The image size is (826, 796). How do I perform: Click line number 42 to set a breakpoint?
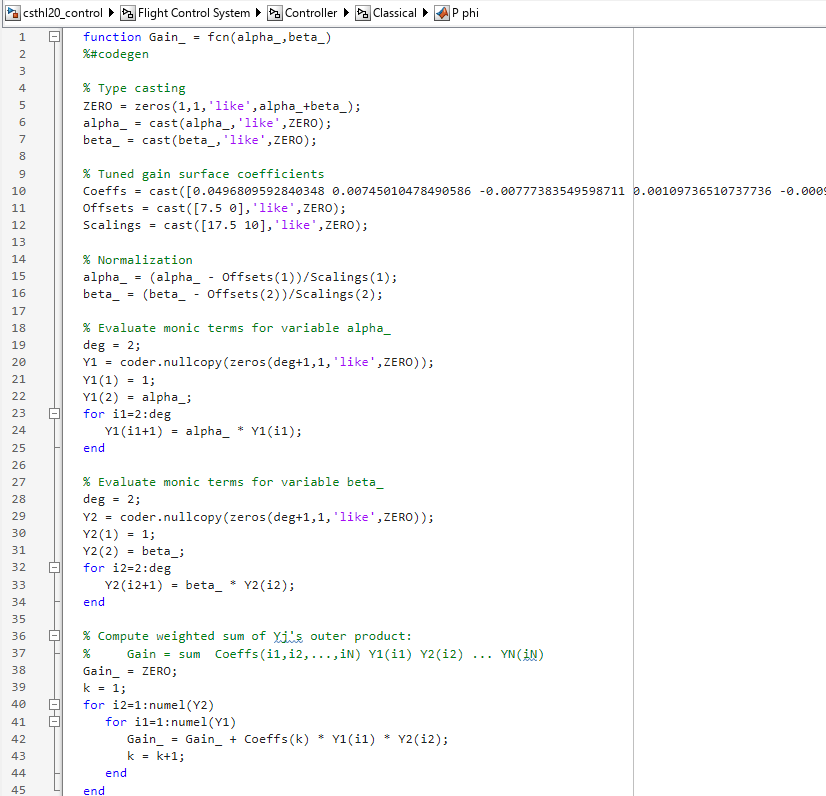pyautogui.click(x=21, y=738)
